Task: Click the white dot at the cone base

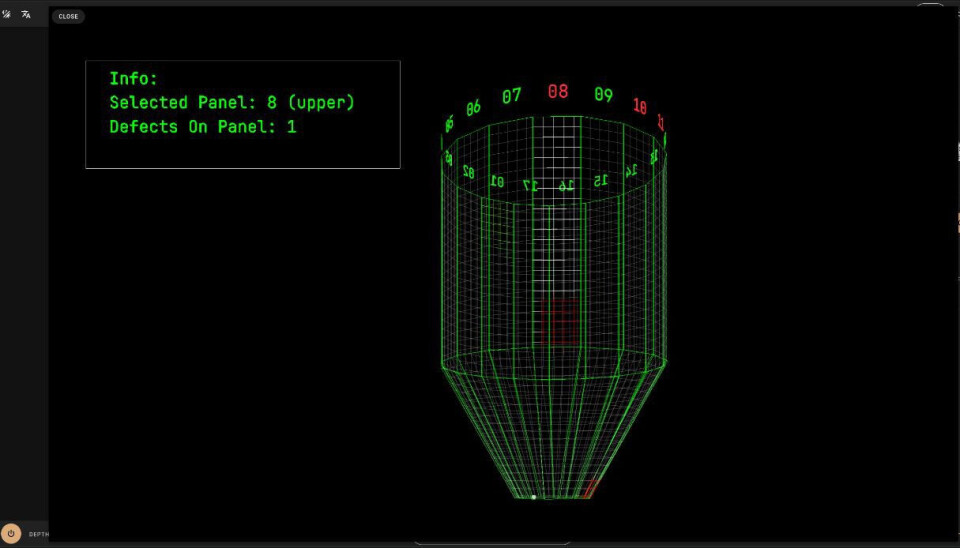Action: (x=534, y=496)
